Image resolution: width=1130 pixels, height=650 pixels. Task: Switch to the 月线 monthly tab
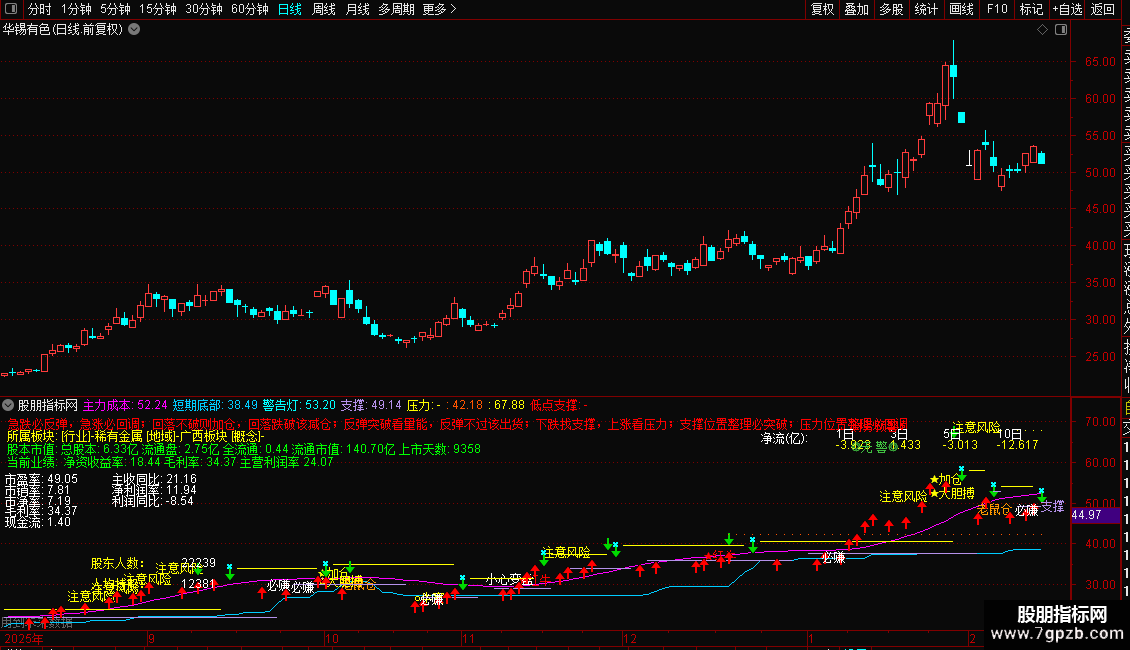[357, 9]
